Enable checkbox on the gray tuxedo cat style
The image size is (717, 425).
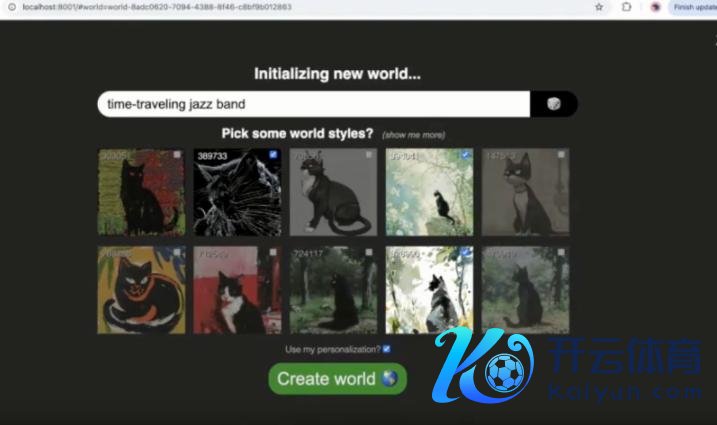tap(369, 155)
